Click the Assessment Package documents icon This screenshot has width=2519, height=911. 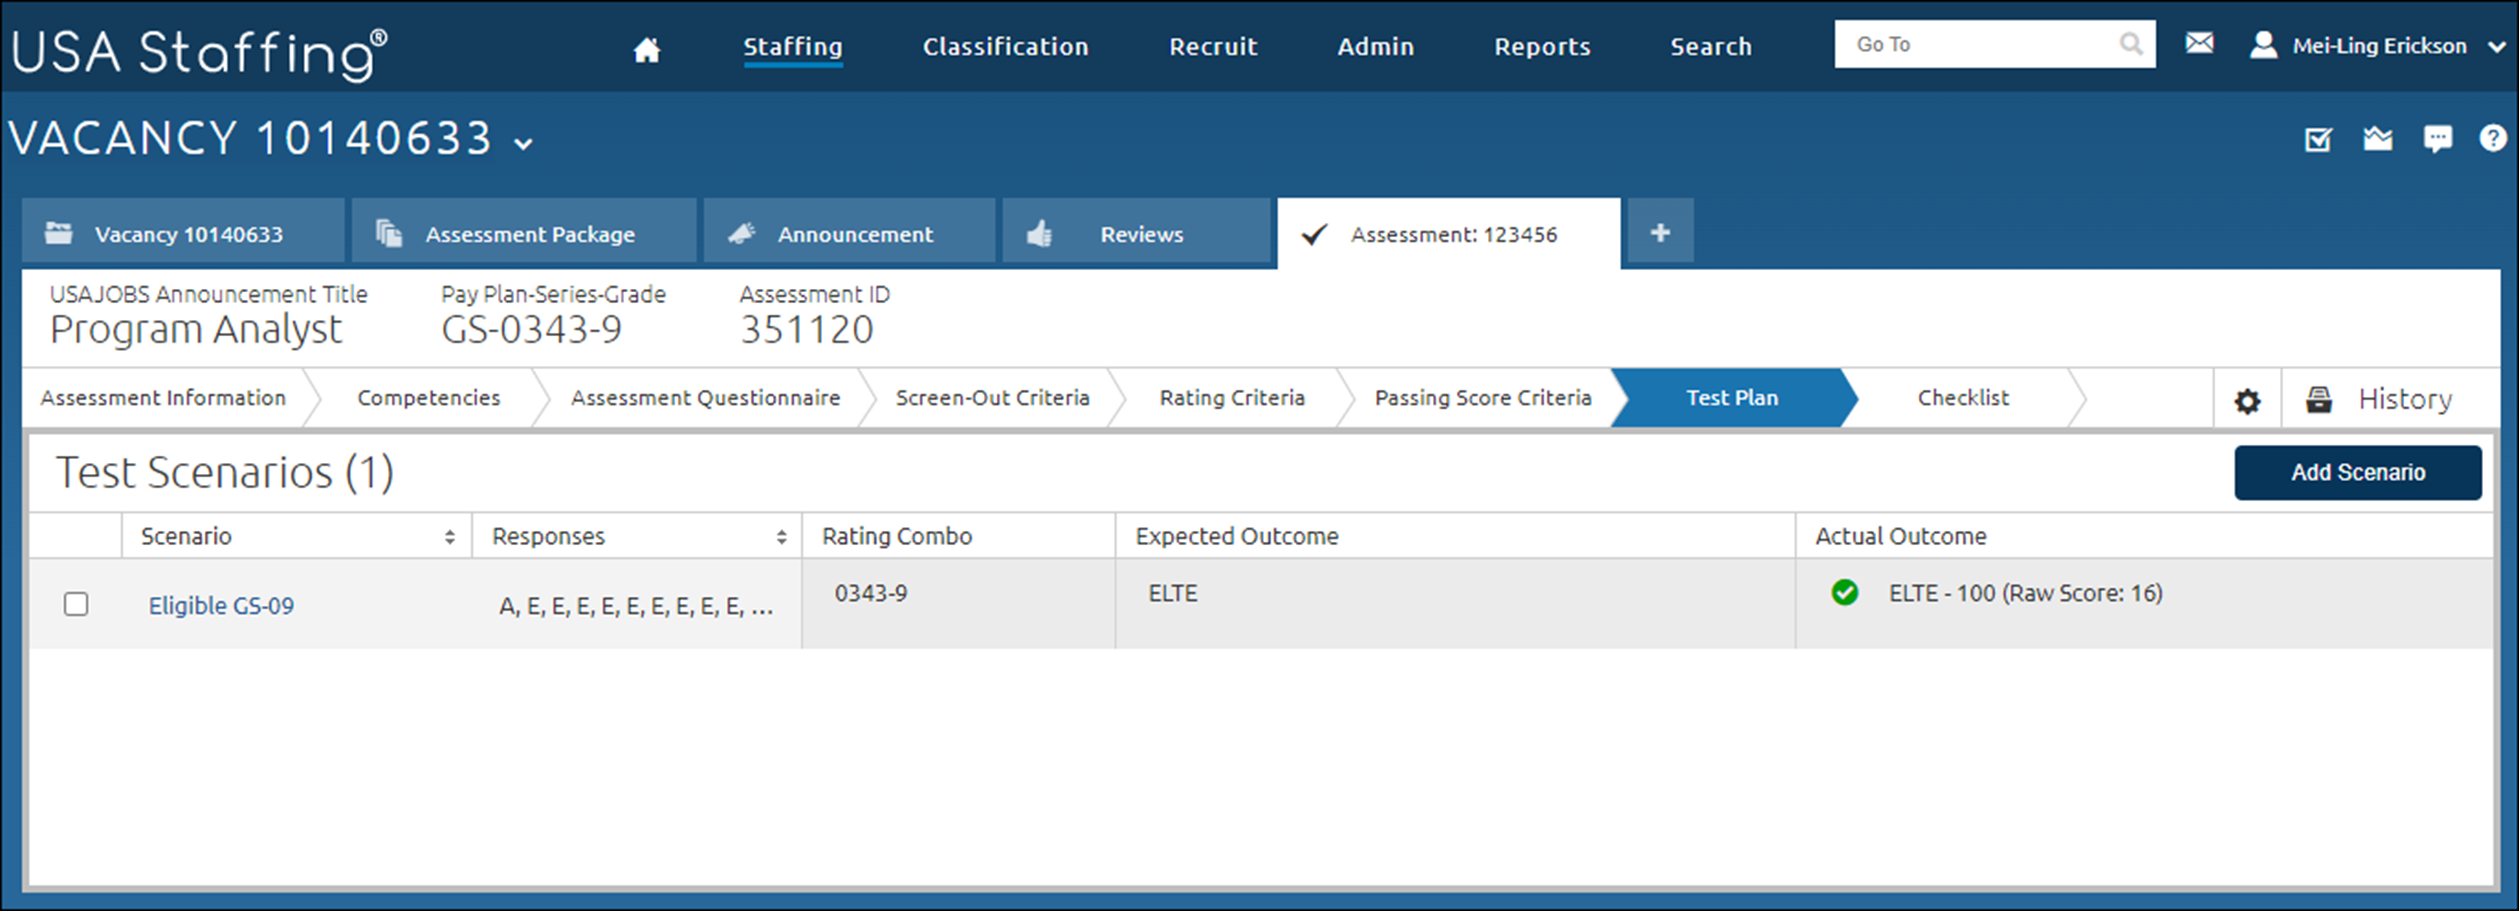(388, 233)
